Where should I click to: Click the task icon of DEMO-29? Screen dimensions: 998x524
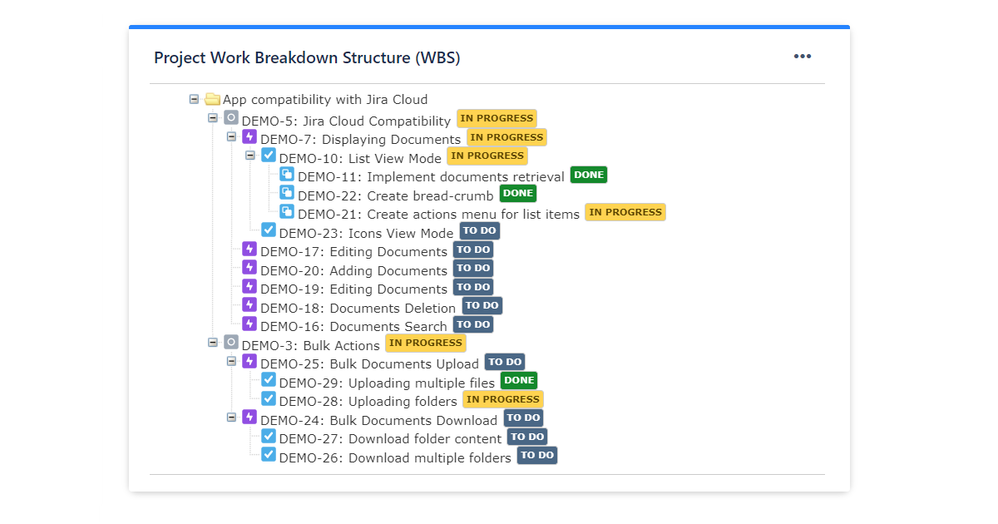[x=269, y=380]
